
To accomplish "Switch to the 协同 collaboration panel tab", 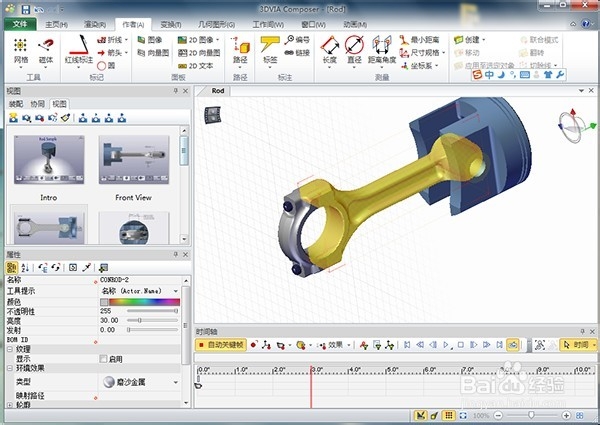I will click(x=38, y=104).
